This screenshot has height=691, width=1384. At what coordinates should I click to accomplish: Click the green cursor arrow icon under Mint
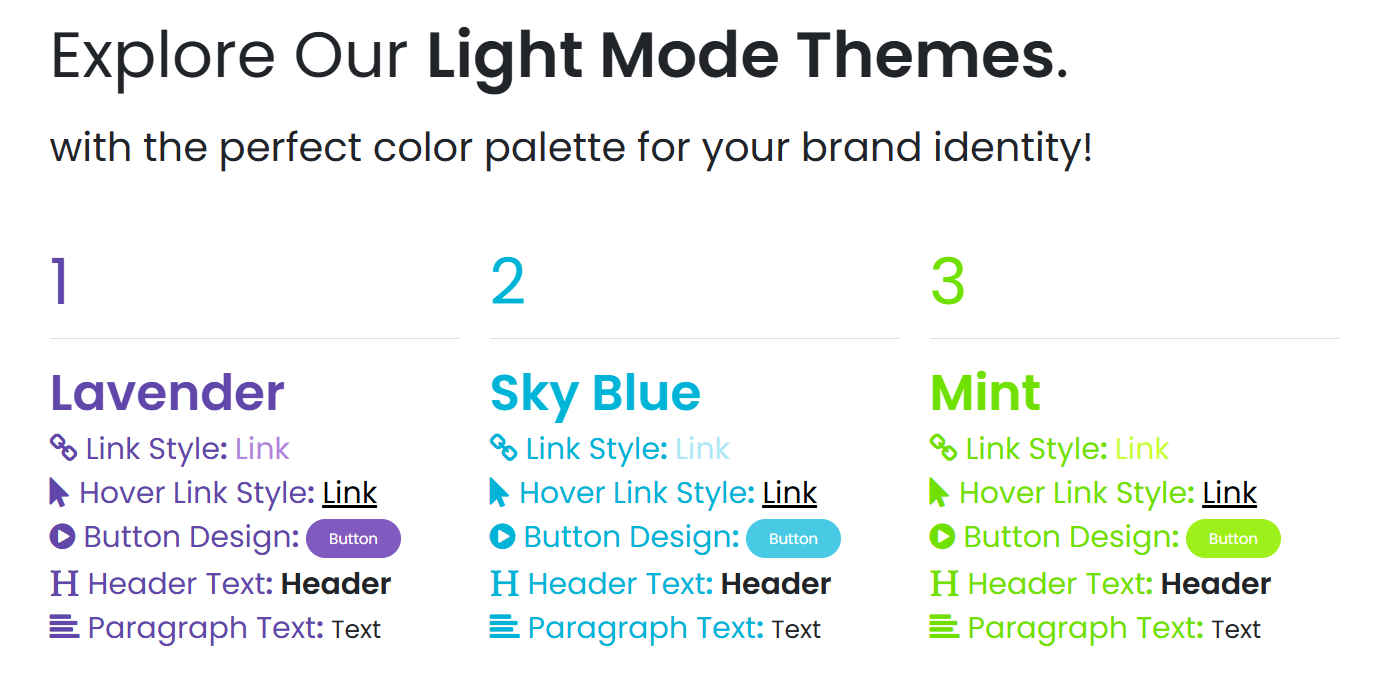[x=938, y=492]
